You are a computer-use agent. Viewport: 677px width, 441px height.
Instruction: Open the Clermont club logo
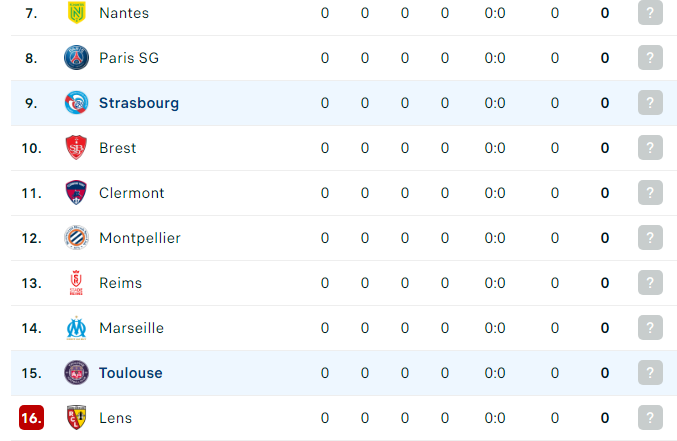[76, 193]
